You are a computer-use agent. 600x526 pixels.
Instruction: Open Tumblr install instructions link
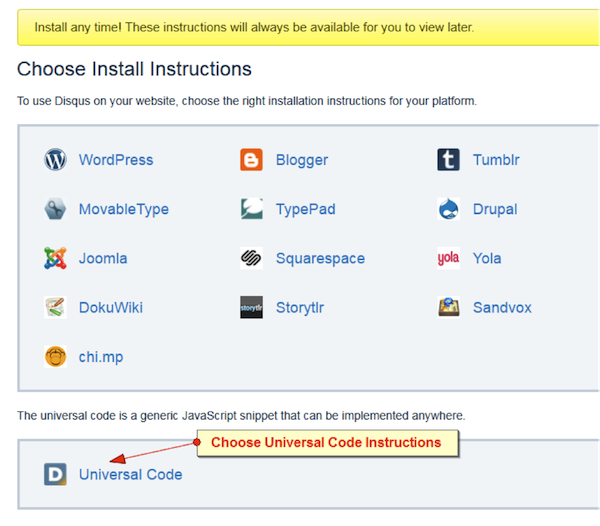click(x=496, y=160)
